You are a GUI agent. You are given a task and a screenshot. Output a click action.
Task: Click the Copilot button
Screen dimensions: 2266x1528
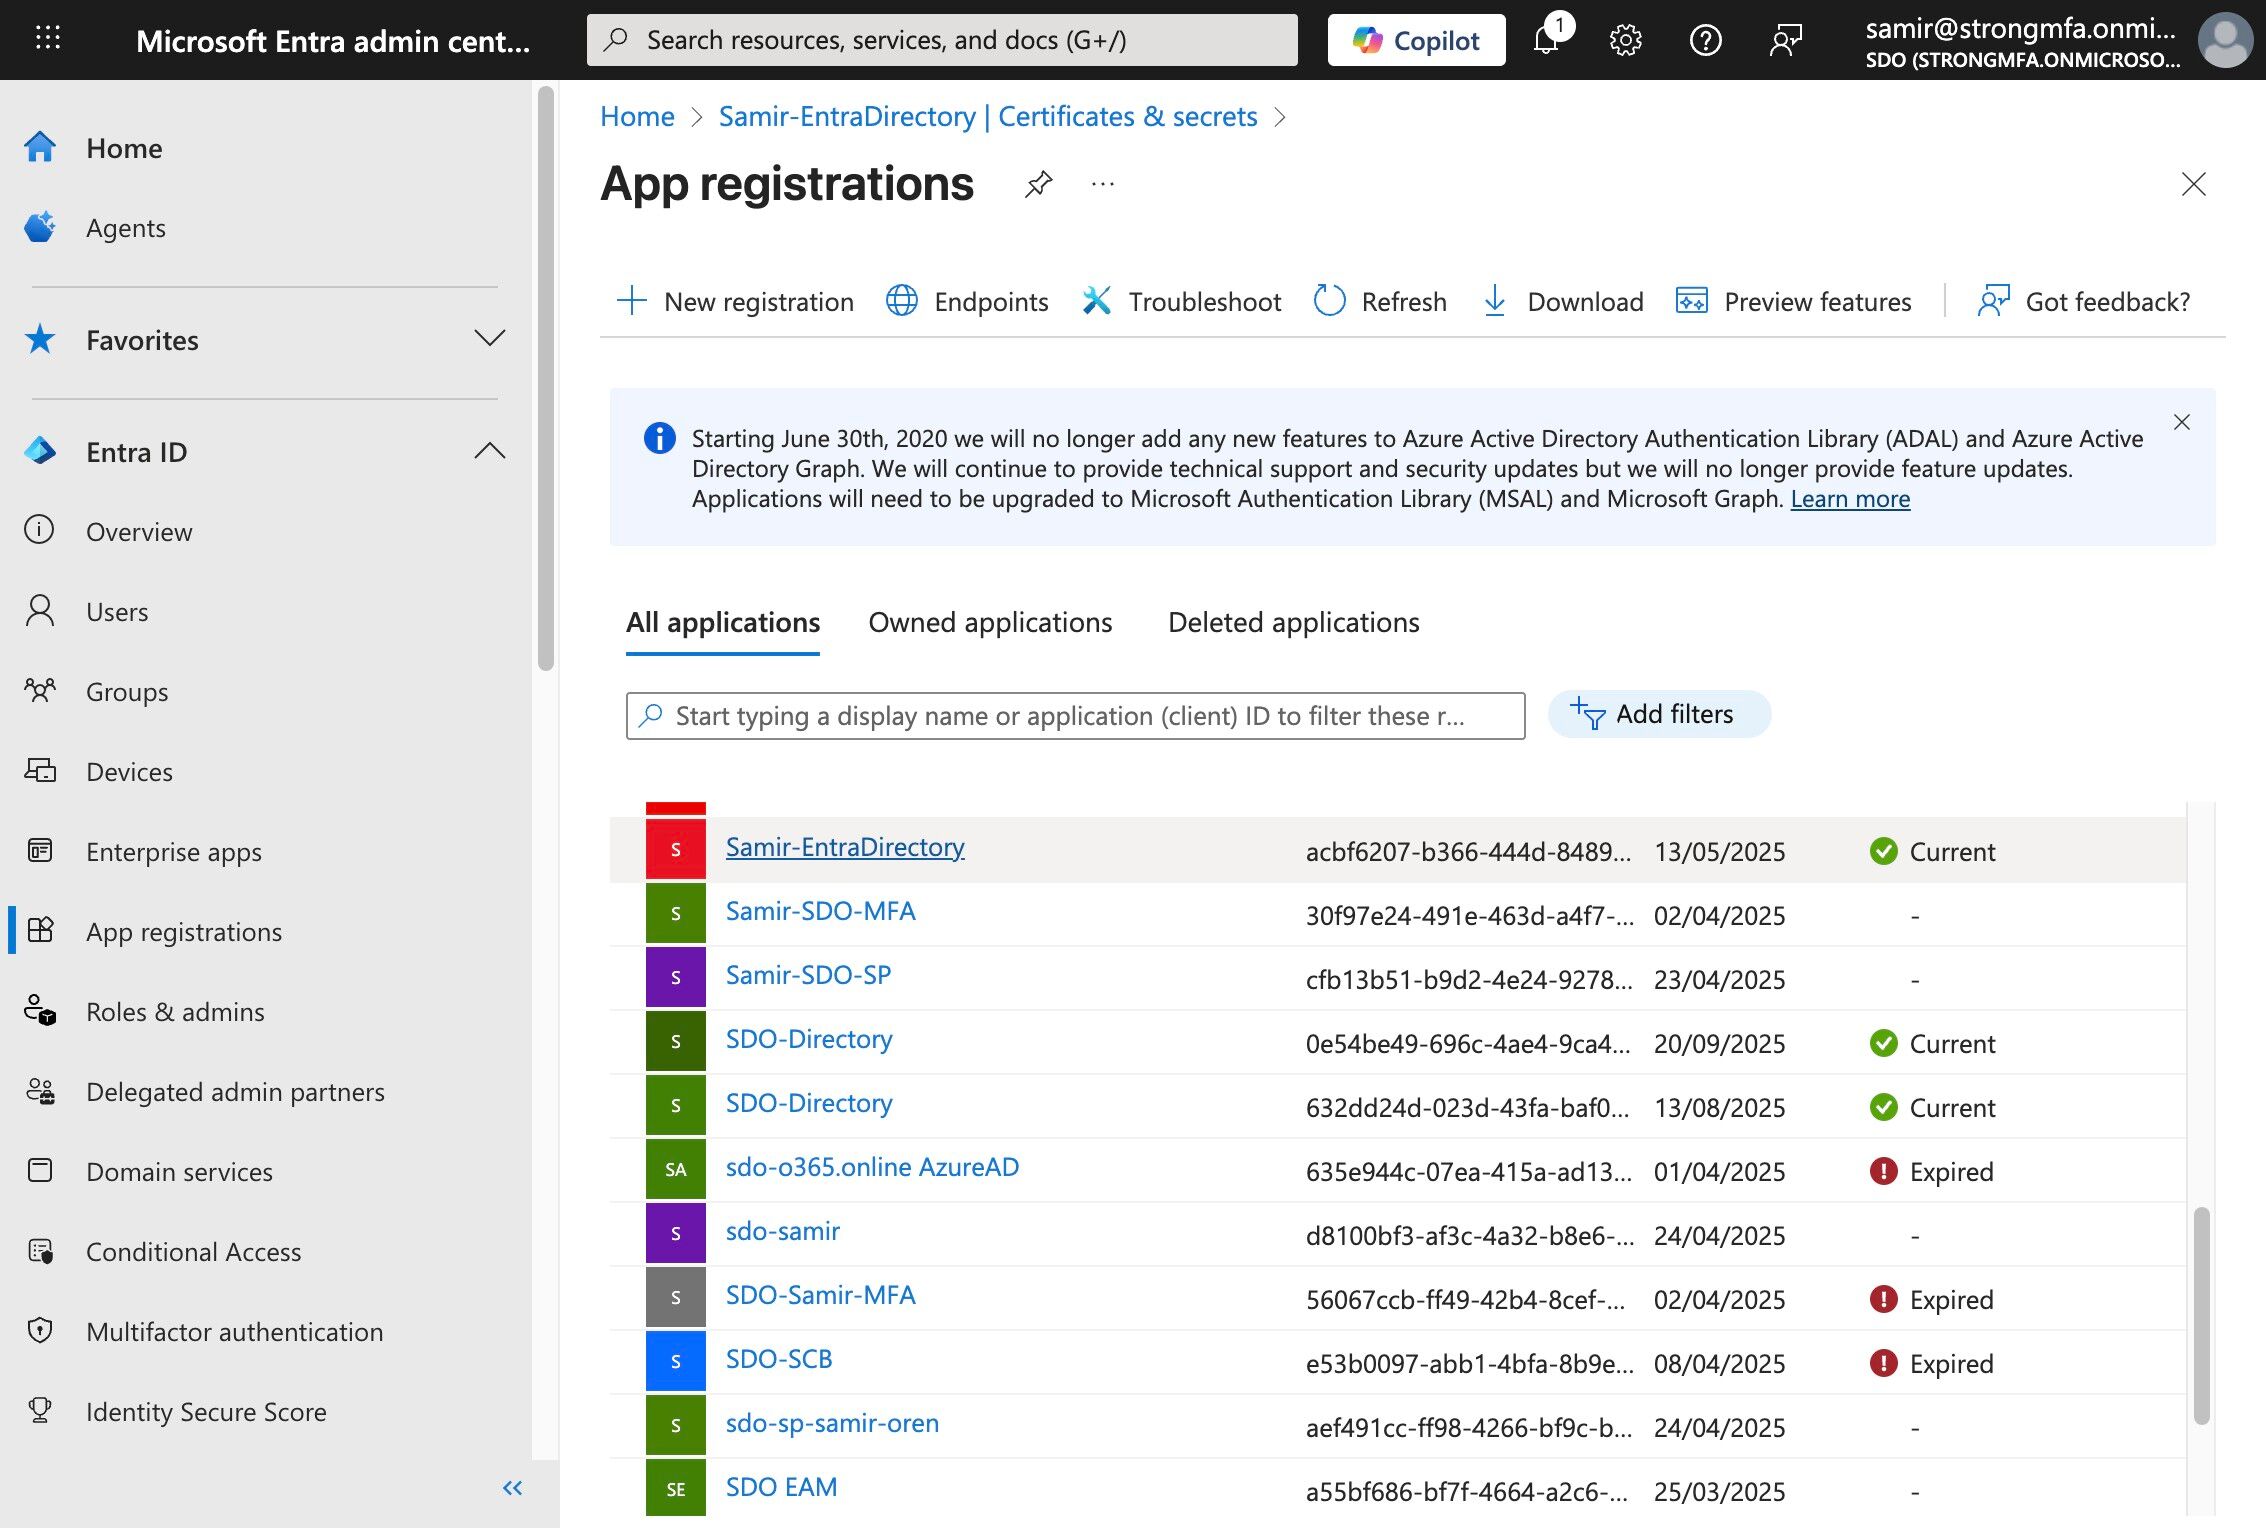click(1416, 40)
